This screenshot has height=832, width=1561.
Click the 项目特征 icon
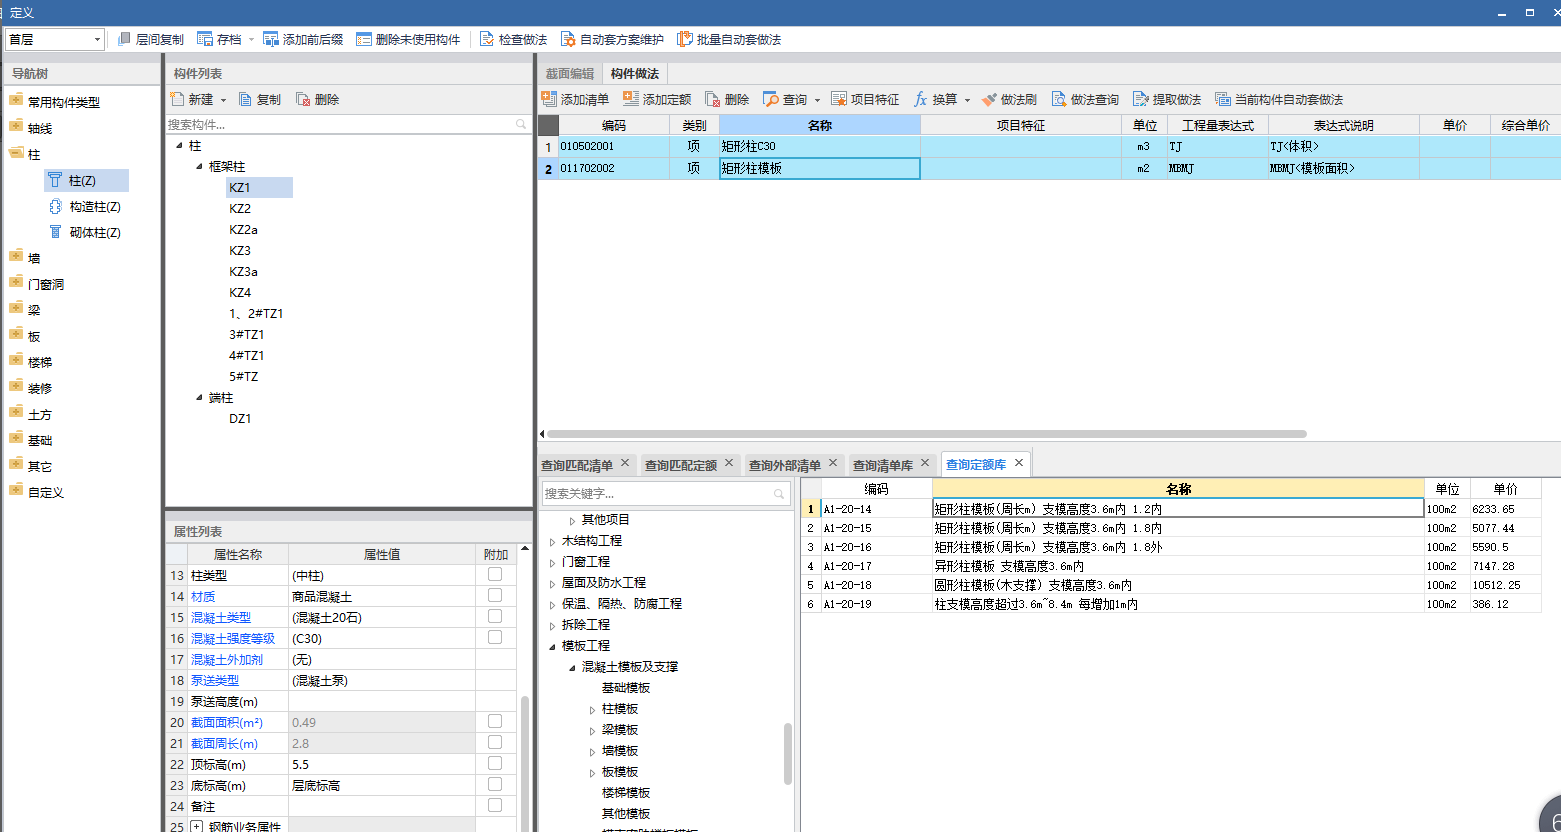(839, 99)
